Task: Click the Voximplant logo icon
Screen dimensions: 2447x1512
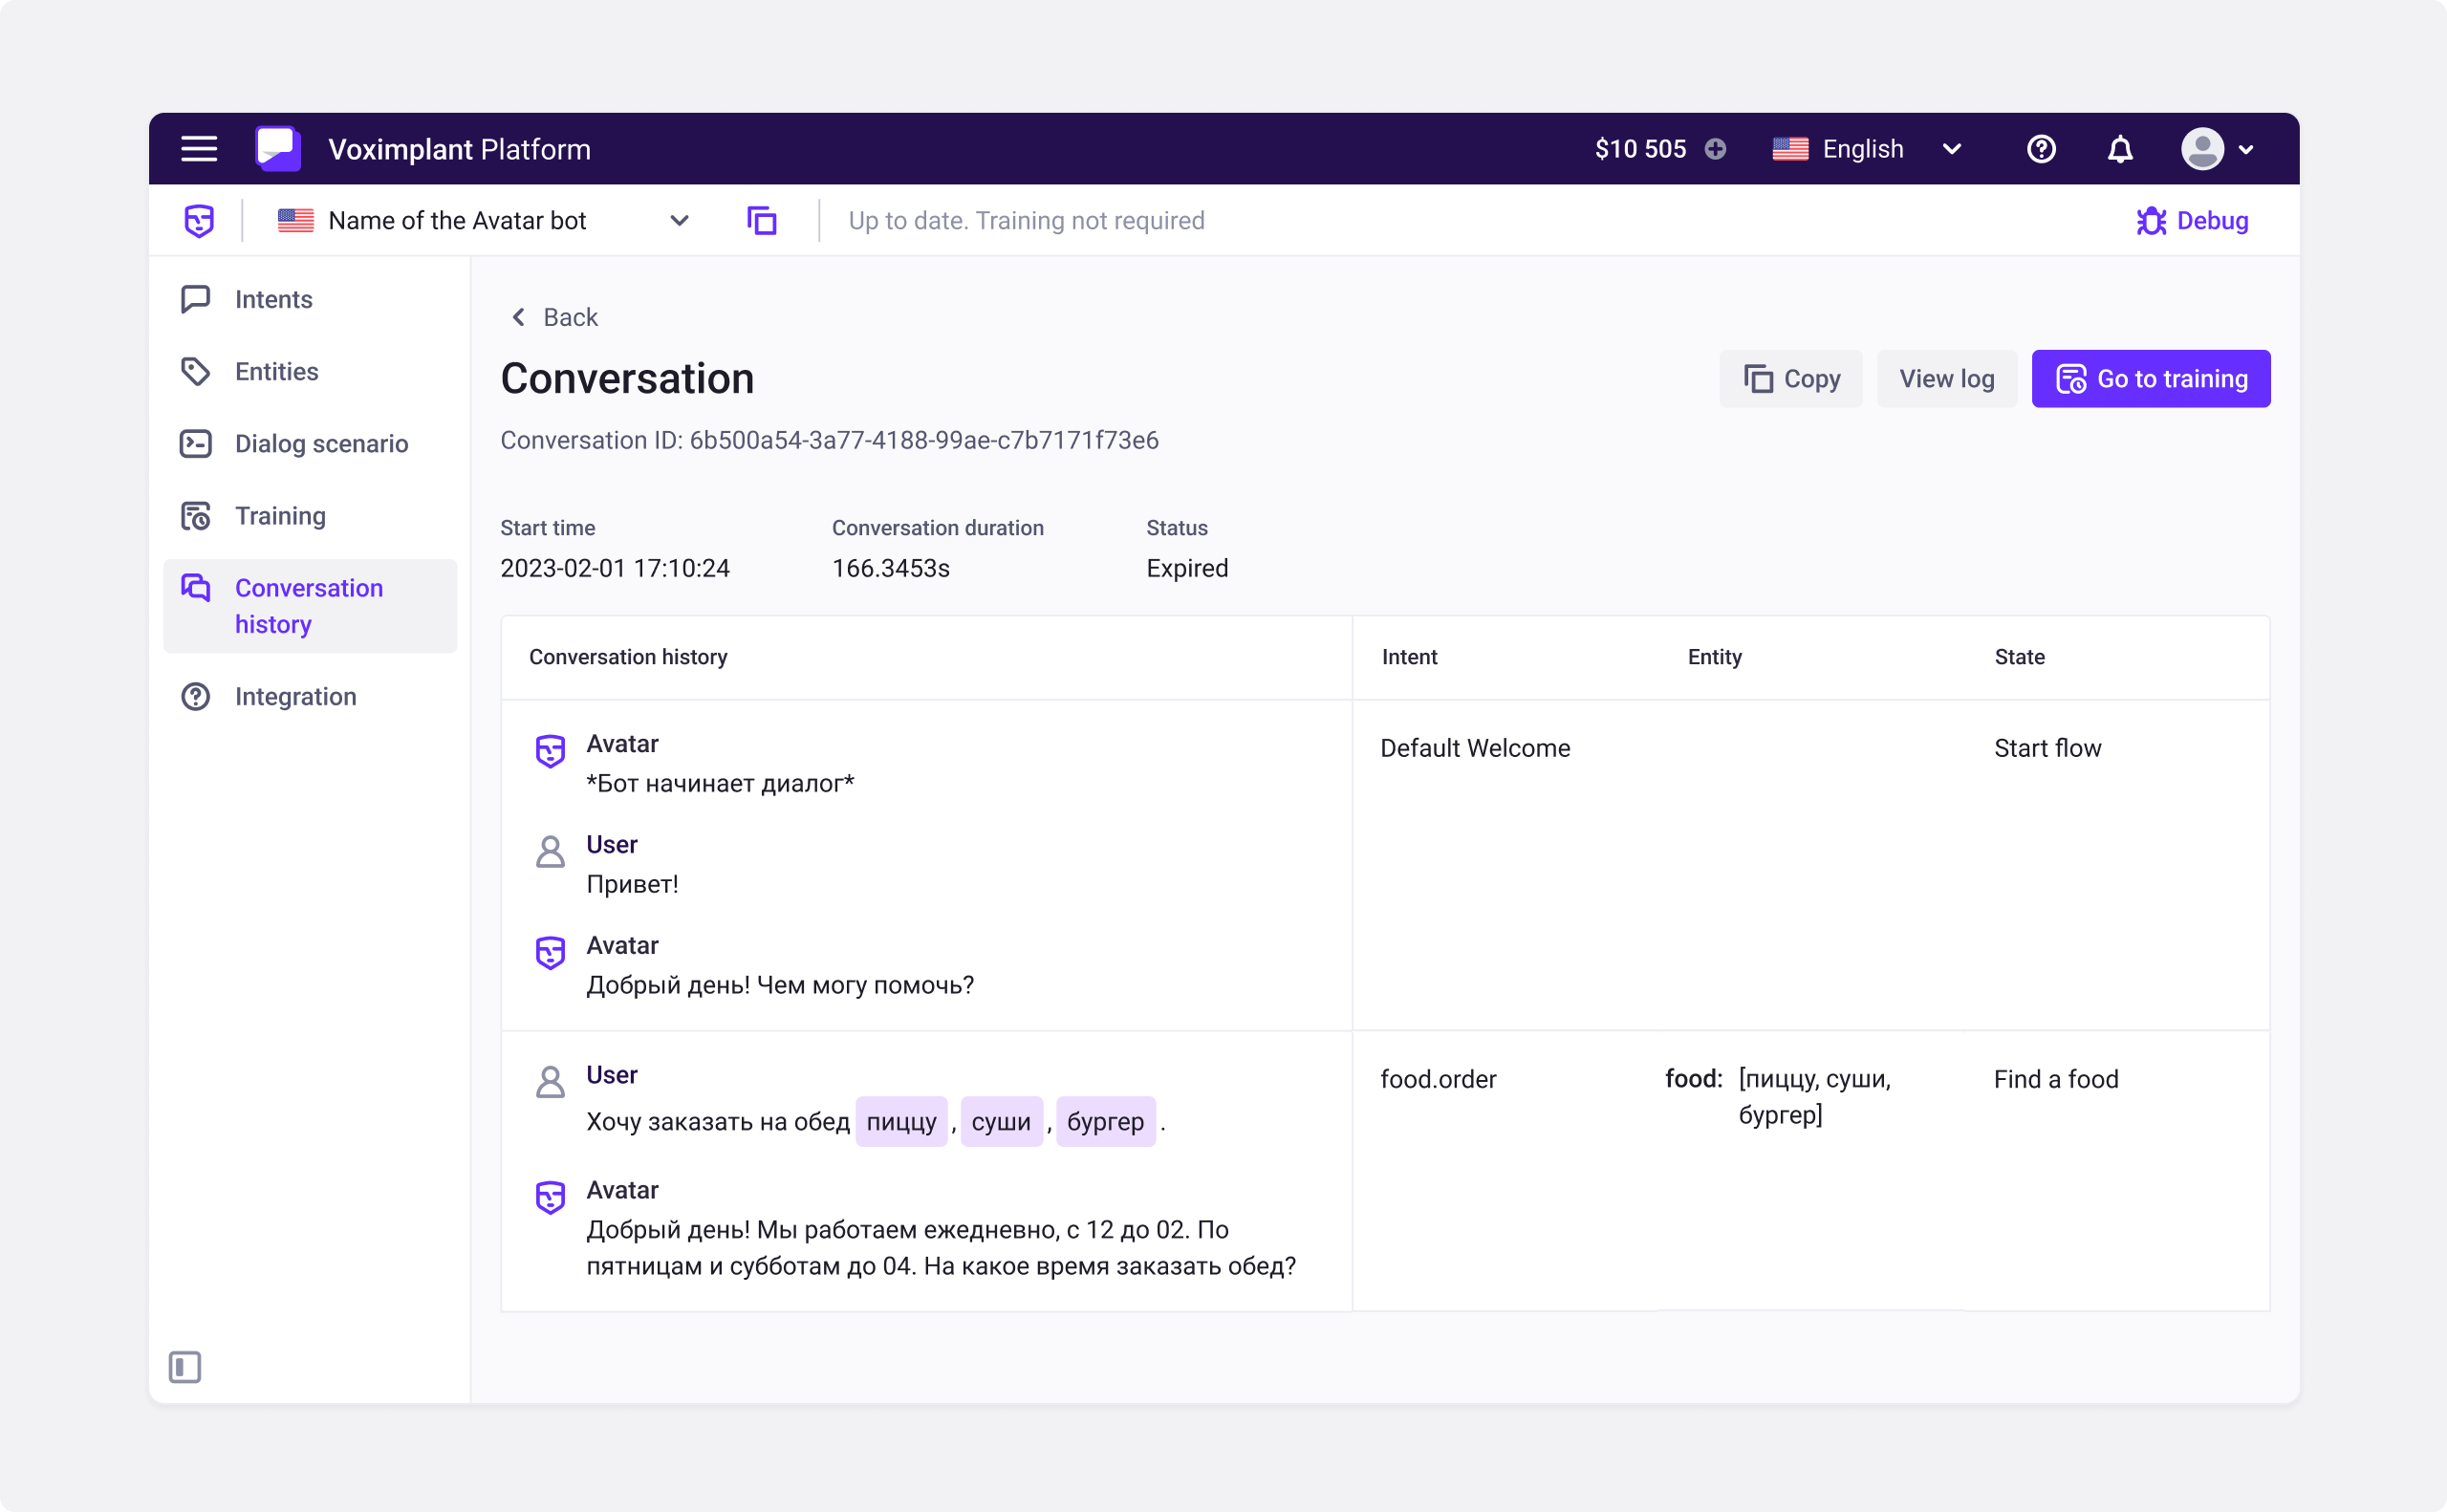Action: (277, 149)
